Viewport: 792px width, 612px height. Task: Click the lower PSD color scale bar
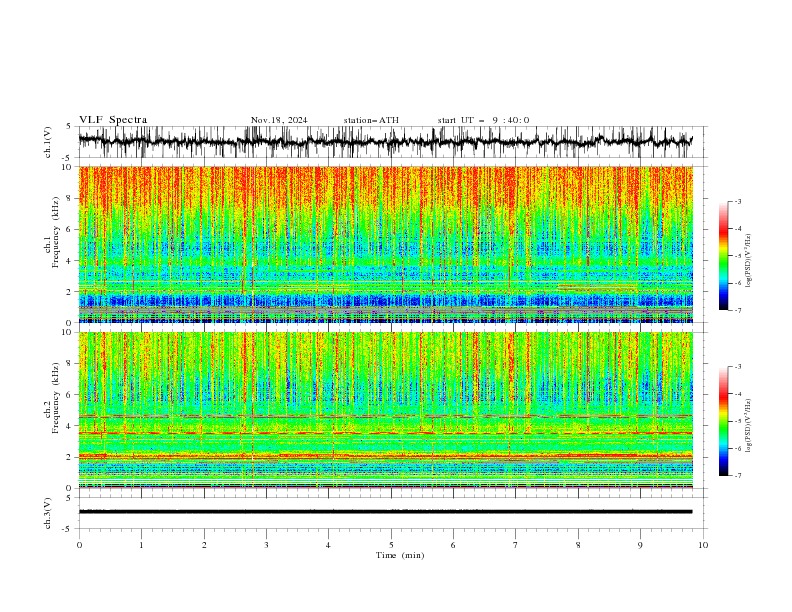(724, 421)
